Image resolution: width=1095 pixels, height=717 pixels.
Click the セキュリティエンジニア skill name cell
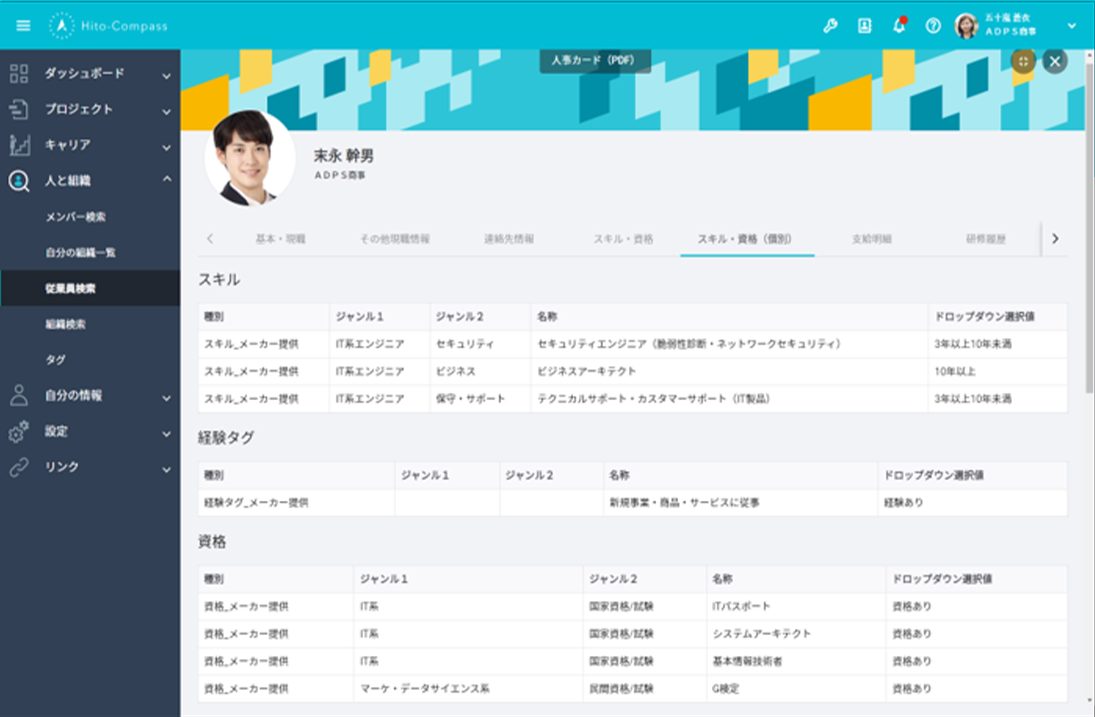coord(729,343)
